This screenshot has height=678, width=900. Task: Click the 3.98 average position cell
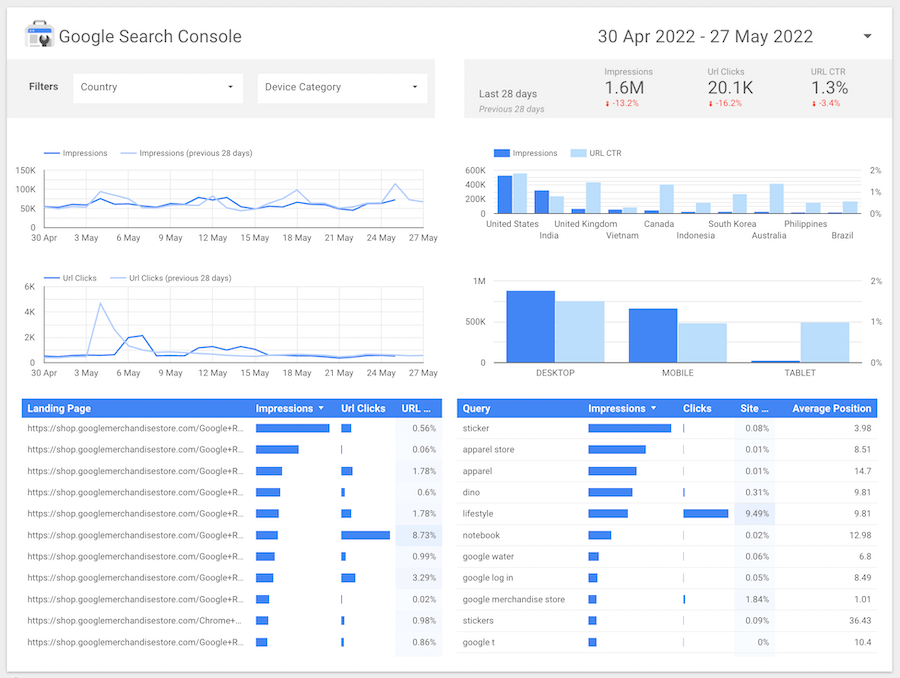tap(862, 428)
